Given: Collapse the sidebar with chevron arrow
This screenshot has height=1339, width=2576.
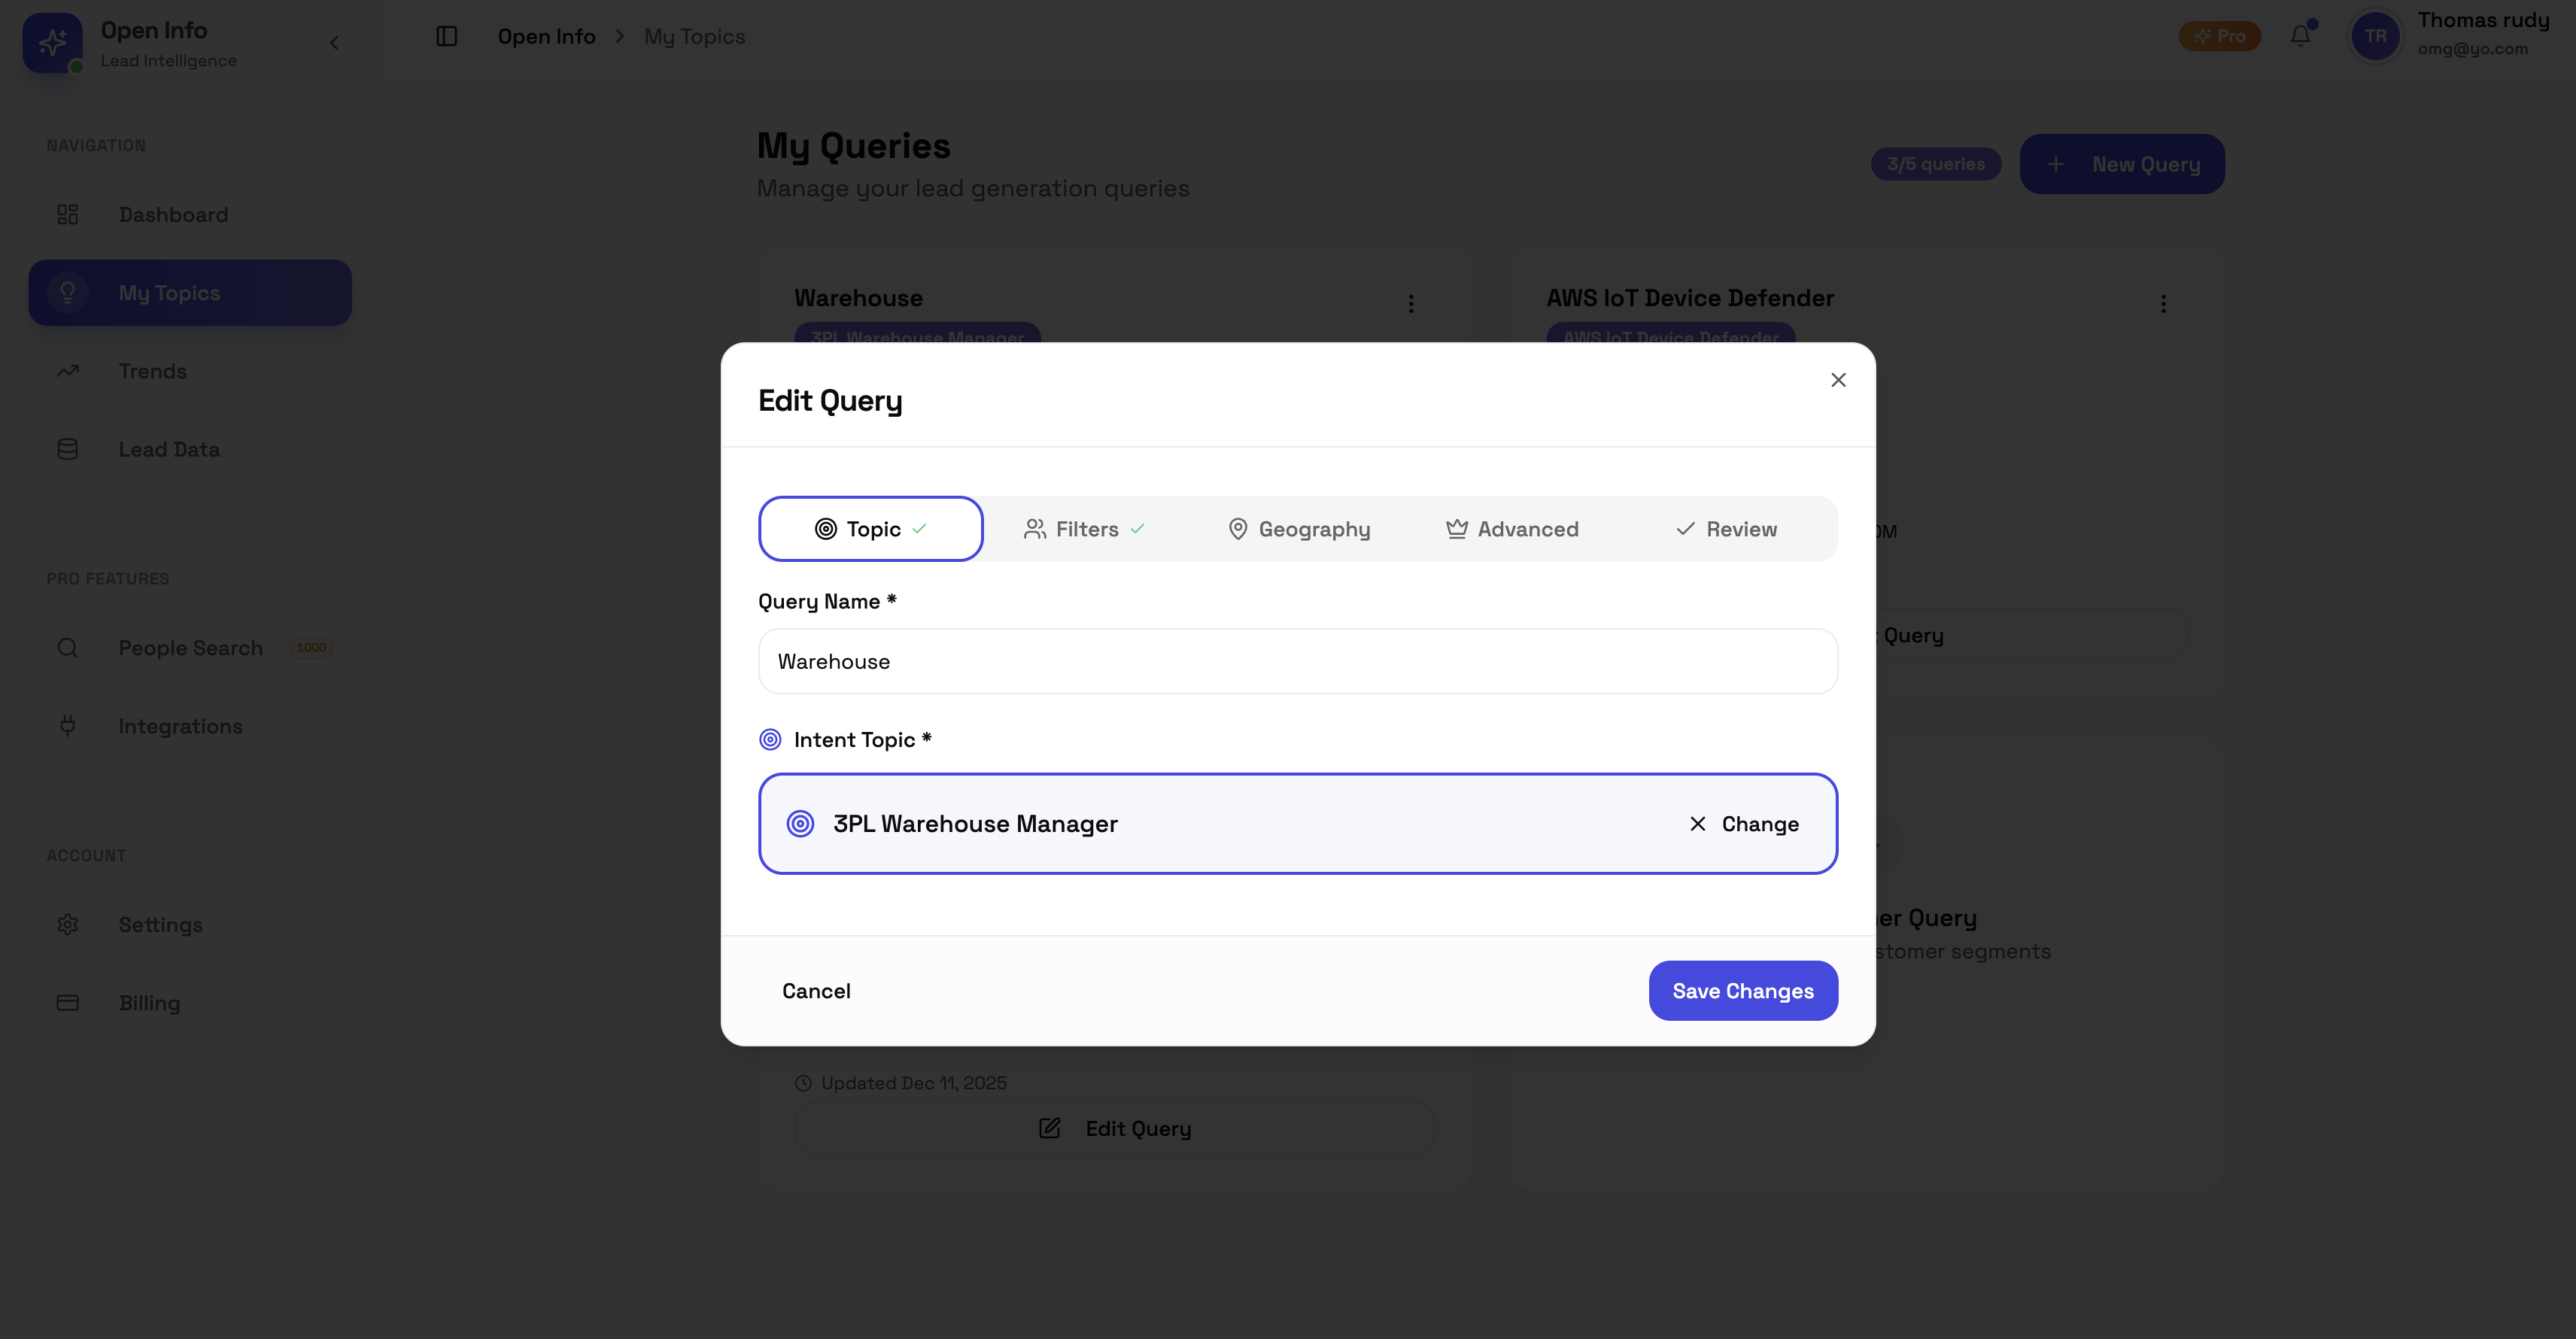Looking at the screenshot, I should click(x=334, y=42).
